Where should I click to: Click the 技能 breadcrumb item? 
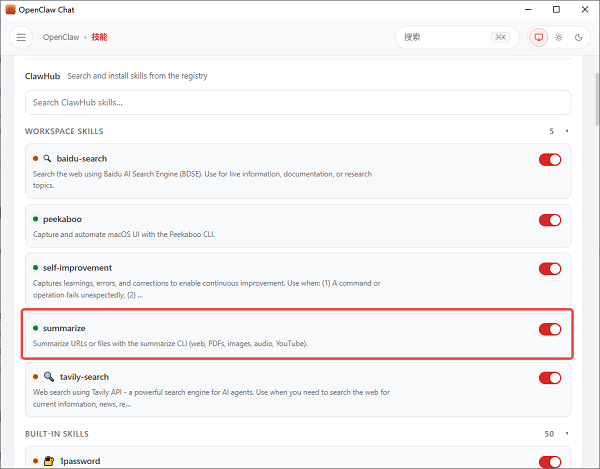[99, 37]
